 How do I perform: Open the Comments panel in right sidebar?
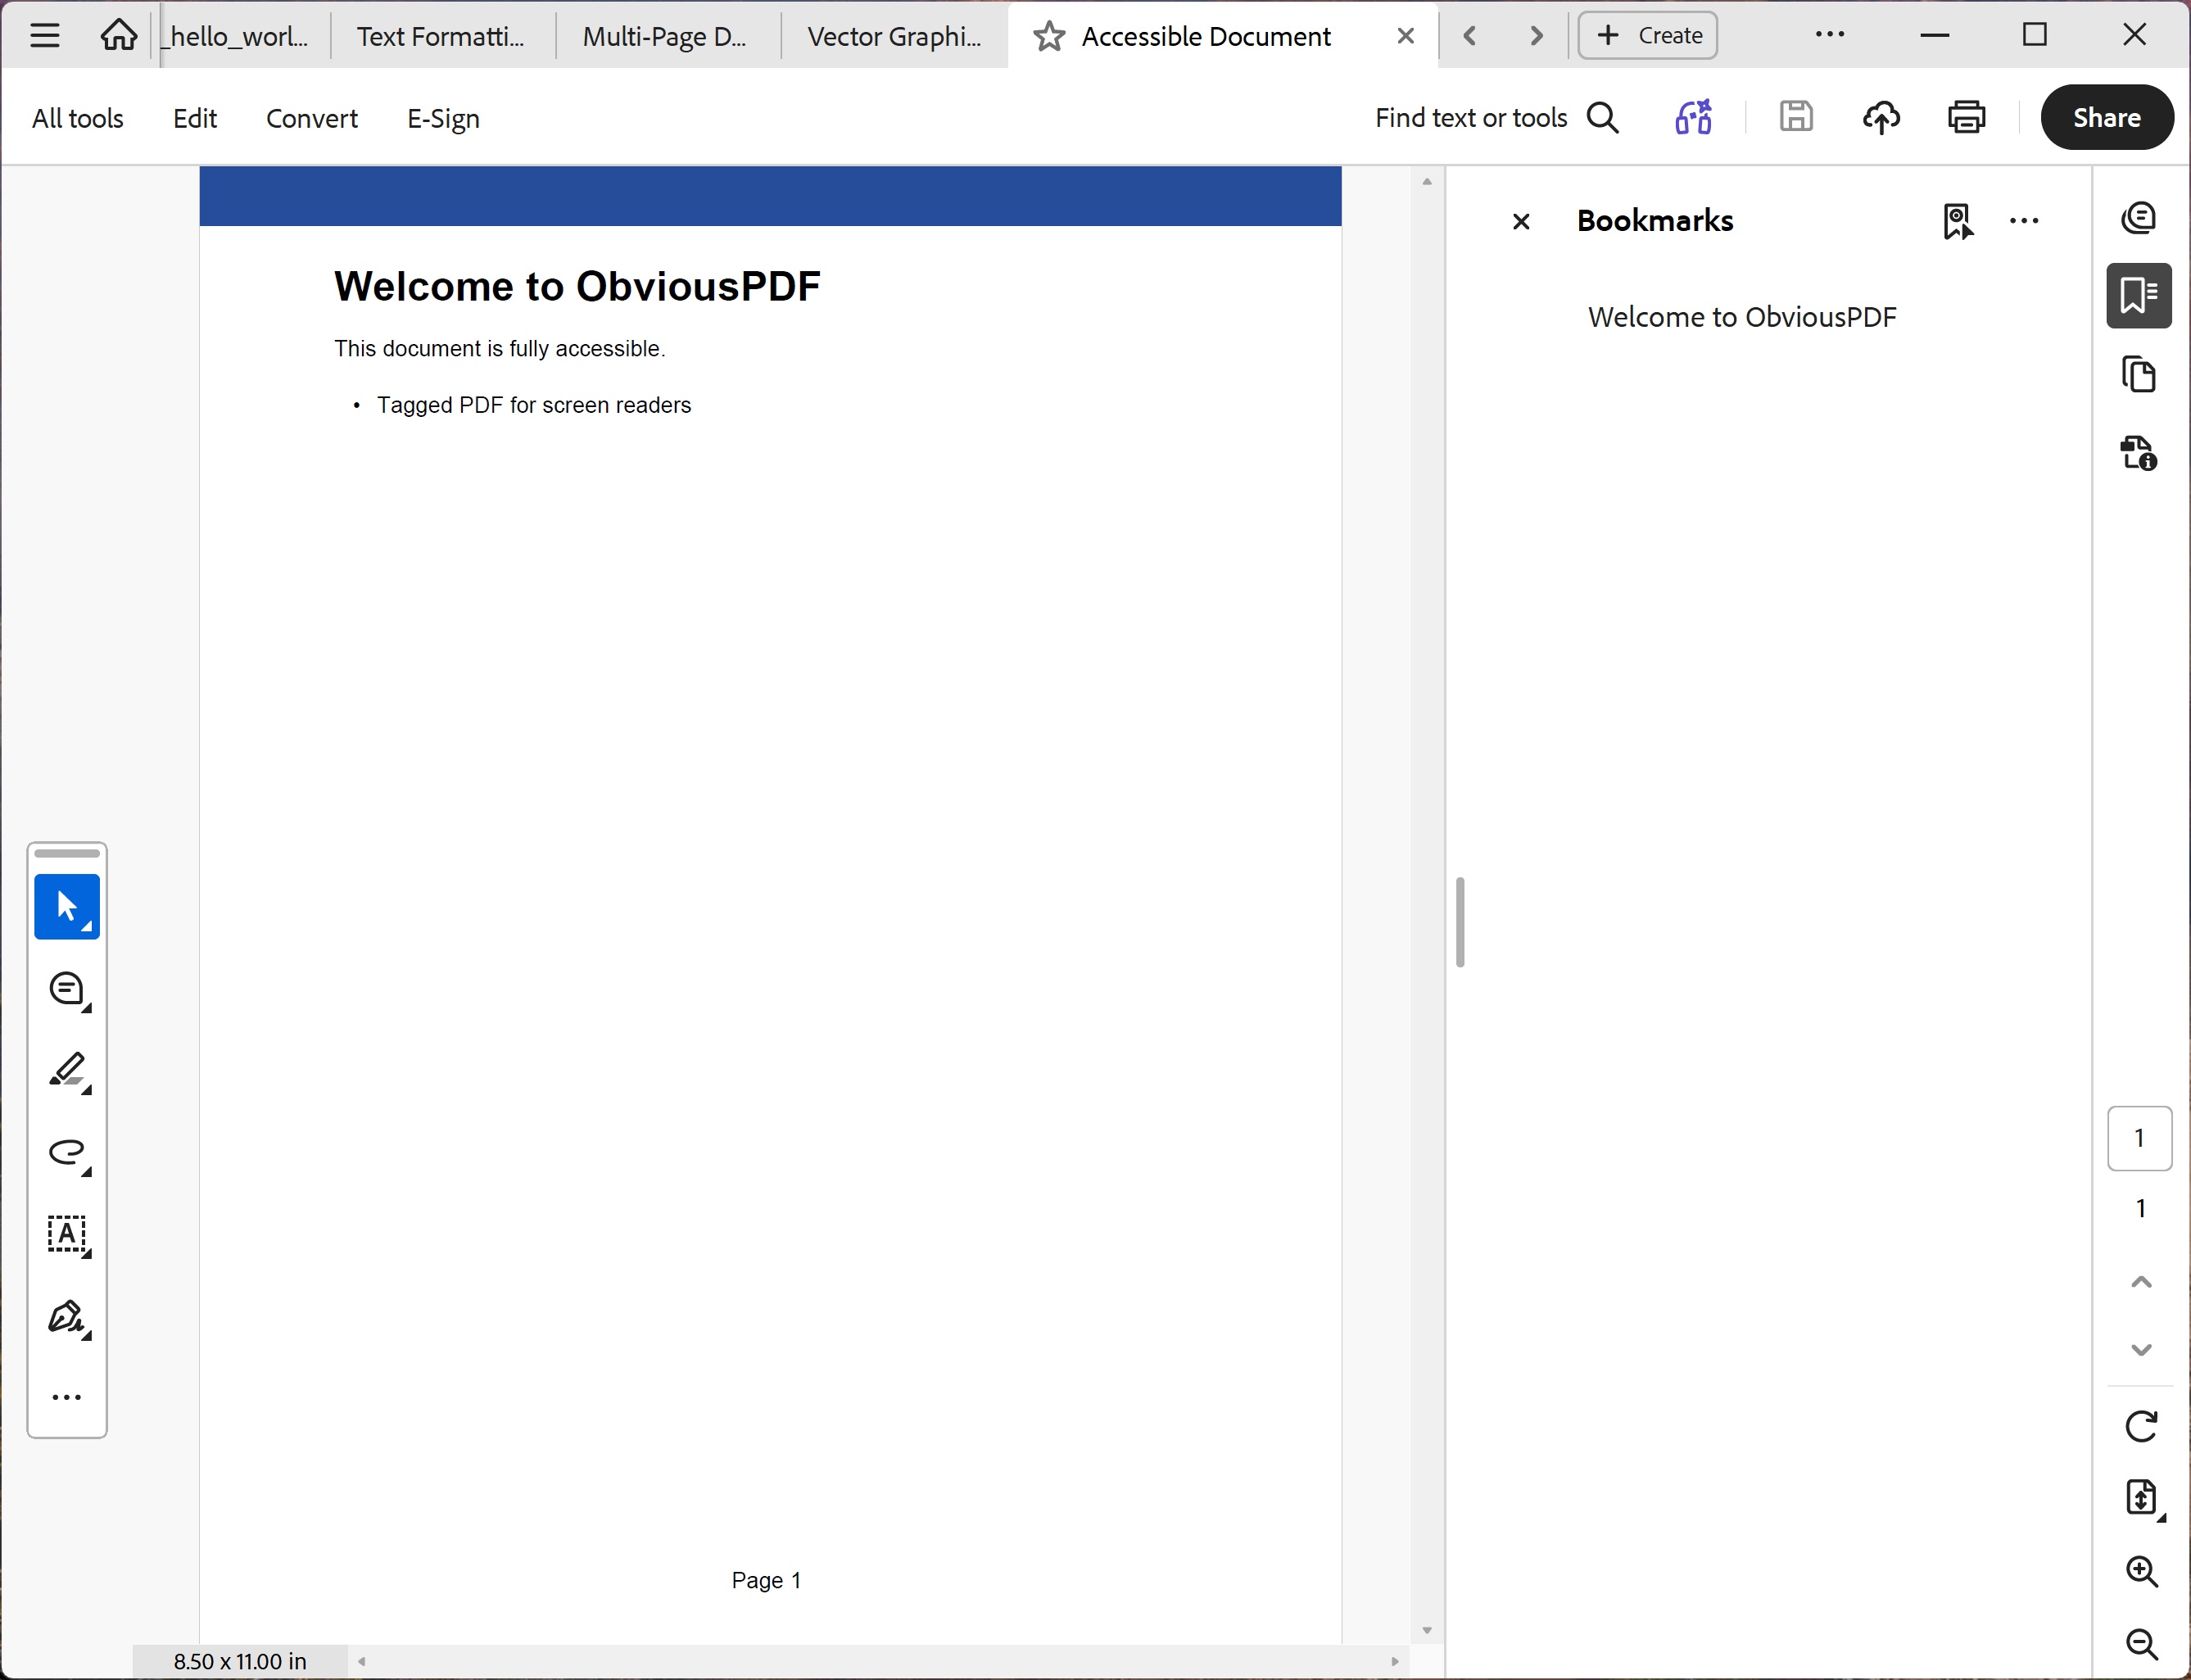(x=2140, y=217)
